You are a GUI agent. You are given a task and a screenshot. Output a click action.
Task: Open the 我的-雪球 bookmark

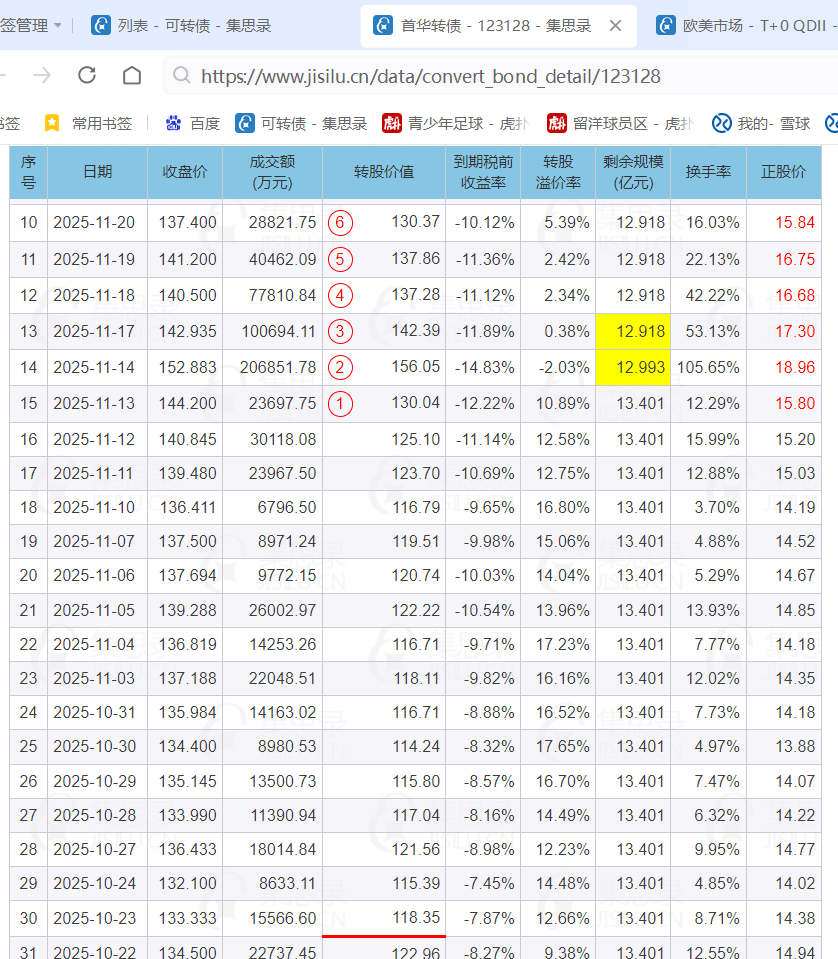point(761,123)
